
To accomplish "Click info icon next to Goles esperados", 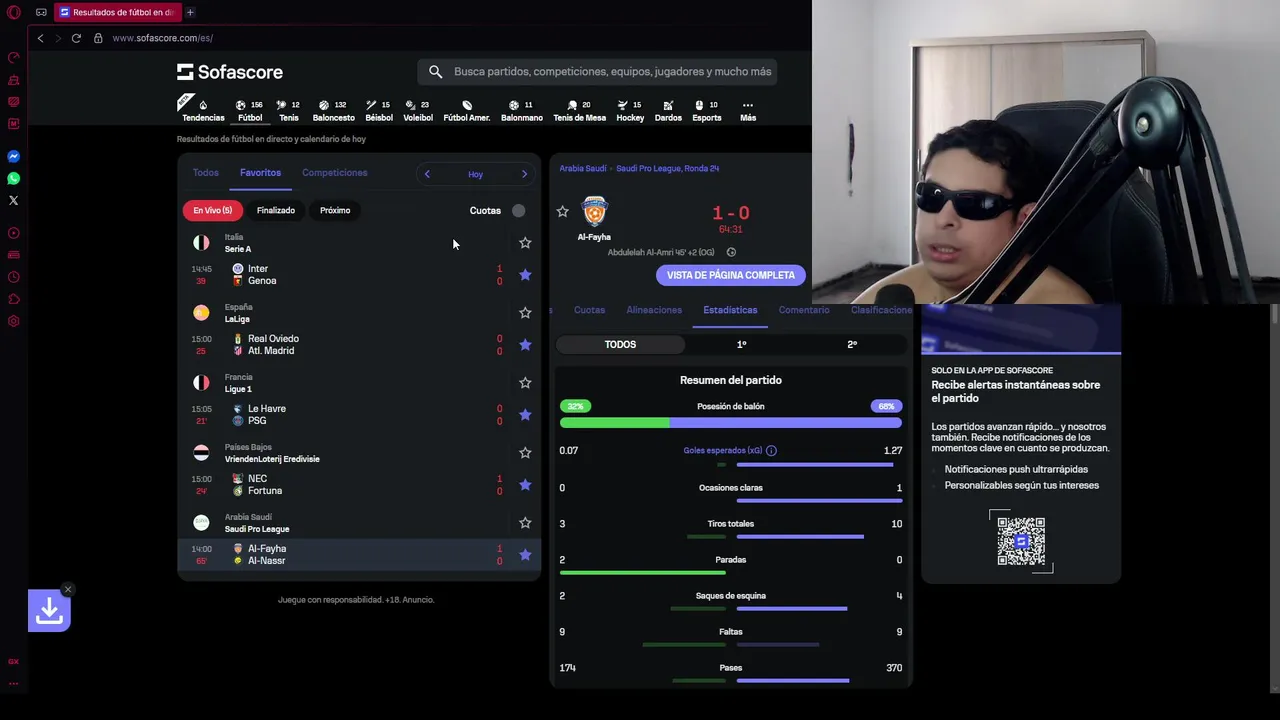I will click(x=771, y=450).
